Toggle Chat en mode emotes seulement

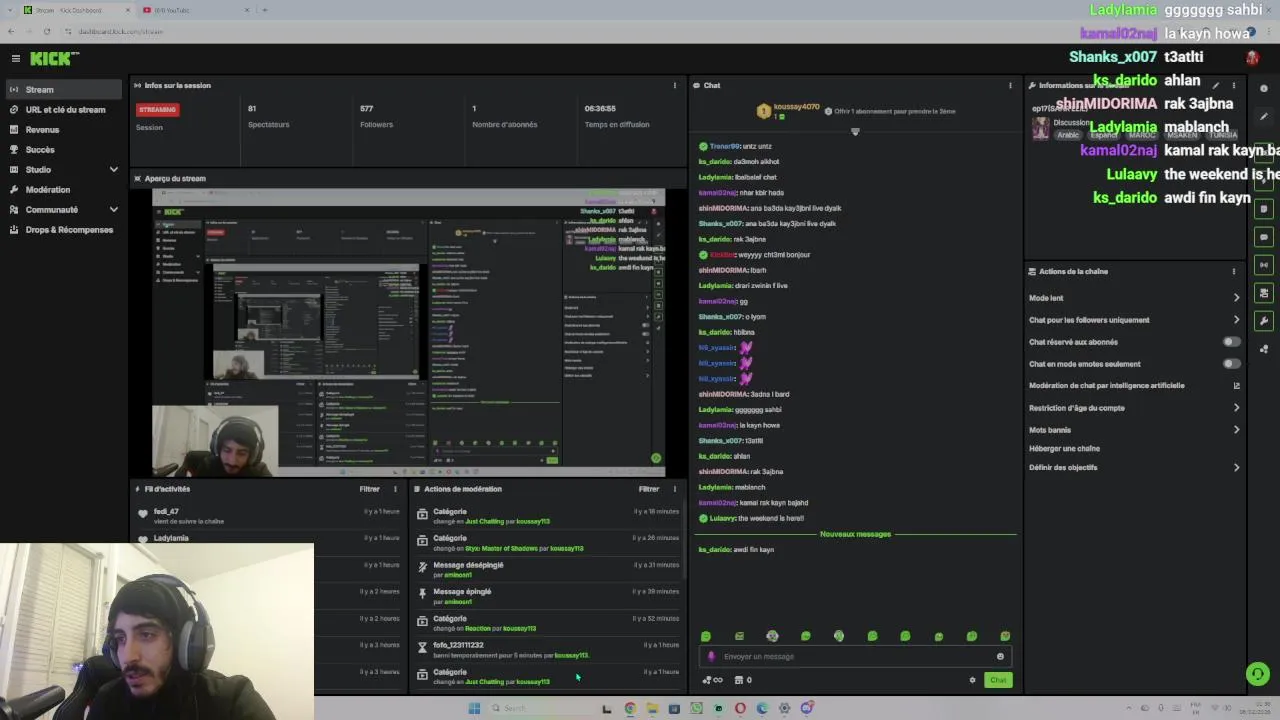click(1231, 364)
